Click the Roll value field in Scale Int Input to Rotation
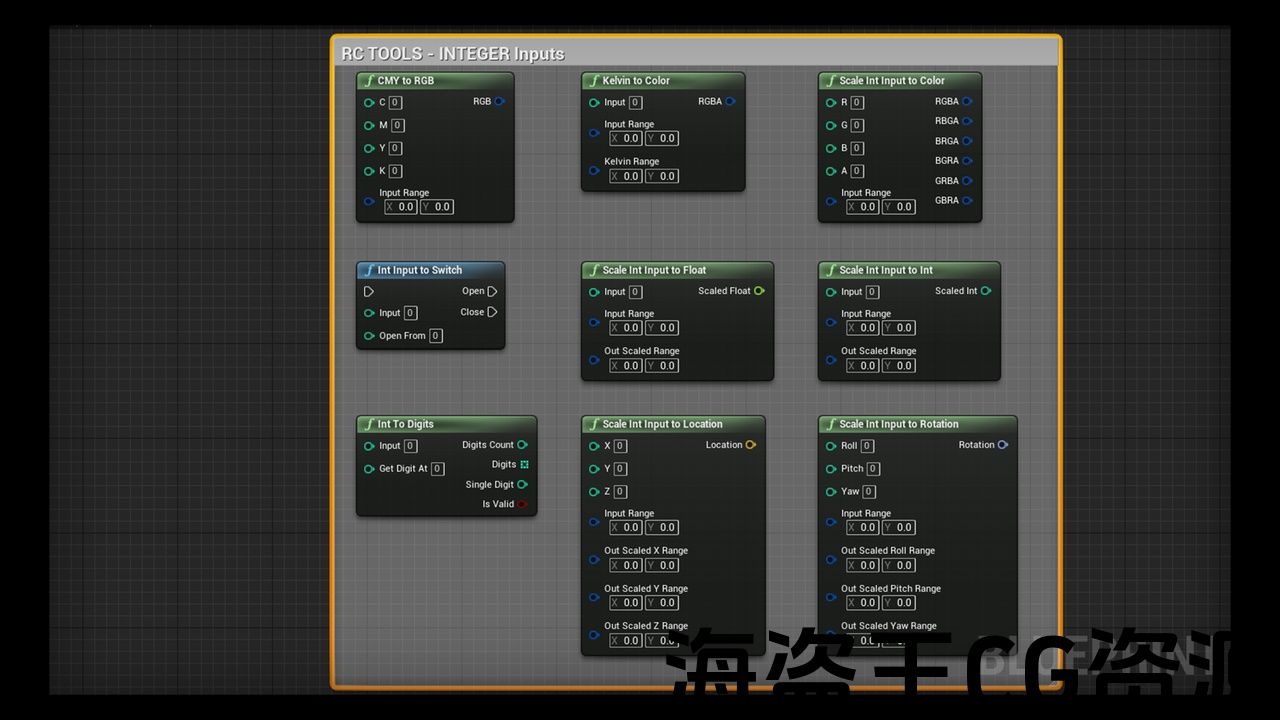This screenshot has width=1280, height=720. pyautogui.click(x=867, y=446)
